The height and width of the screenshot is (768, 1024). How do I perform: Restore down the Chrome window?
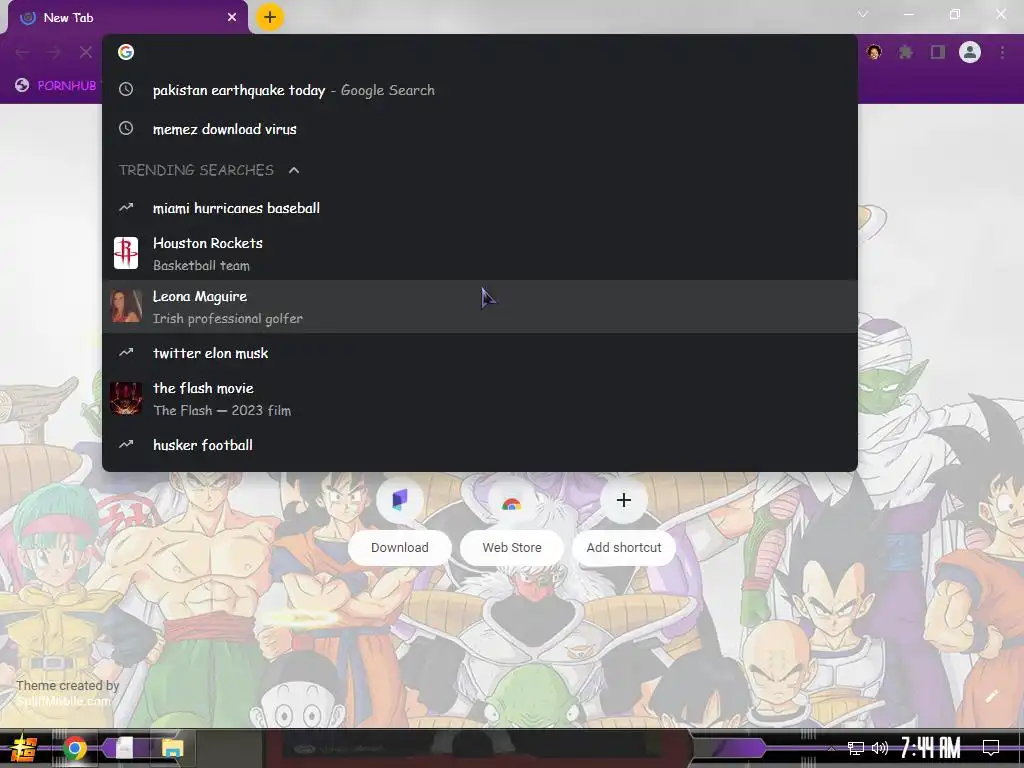(x=955, y=14)
